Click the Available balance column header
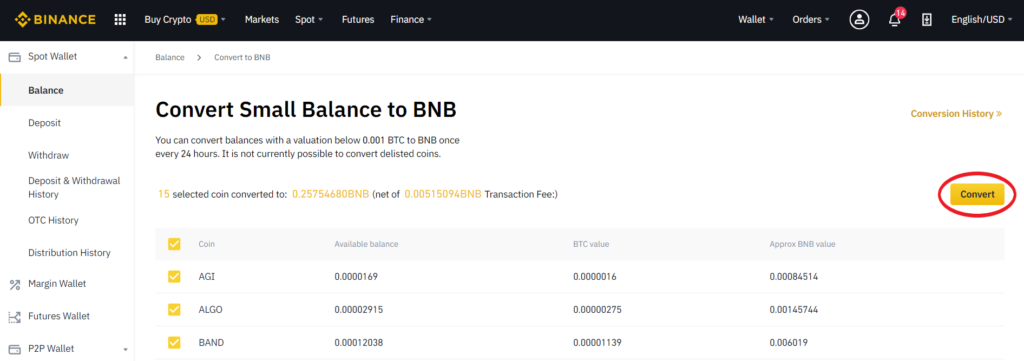 click(366, 244)
